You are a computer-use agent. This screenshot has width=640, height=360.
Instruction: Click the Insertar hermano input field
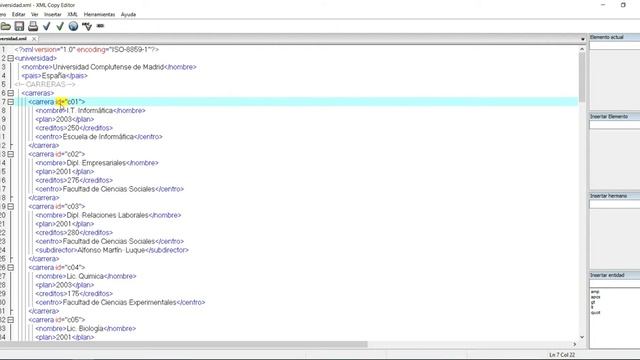(x=615, y=204)
